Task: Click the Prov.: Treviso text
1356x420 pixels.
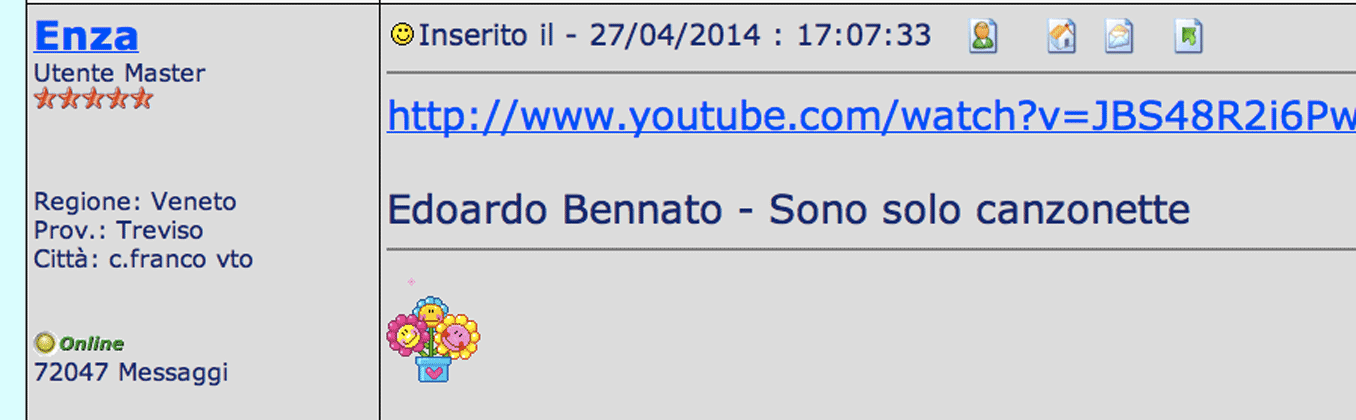Action: pos(119,230)
